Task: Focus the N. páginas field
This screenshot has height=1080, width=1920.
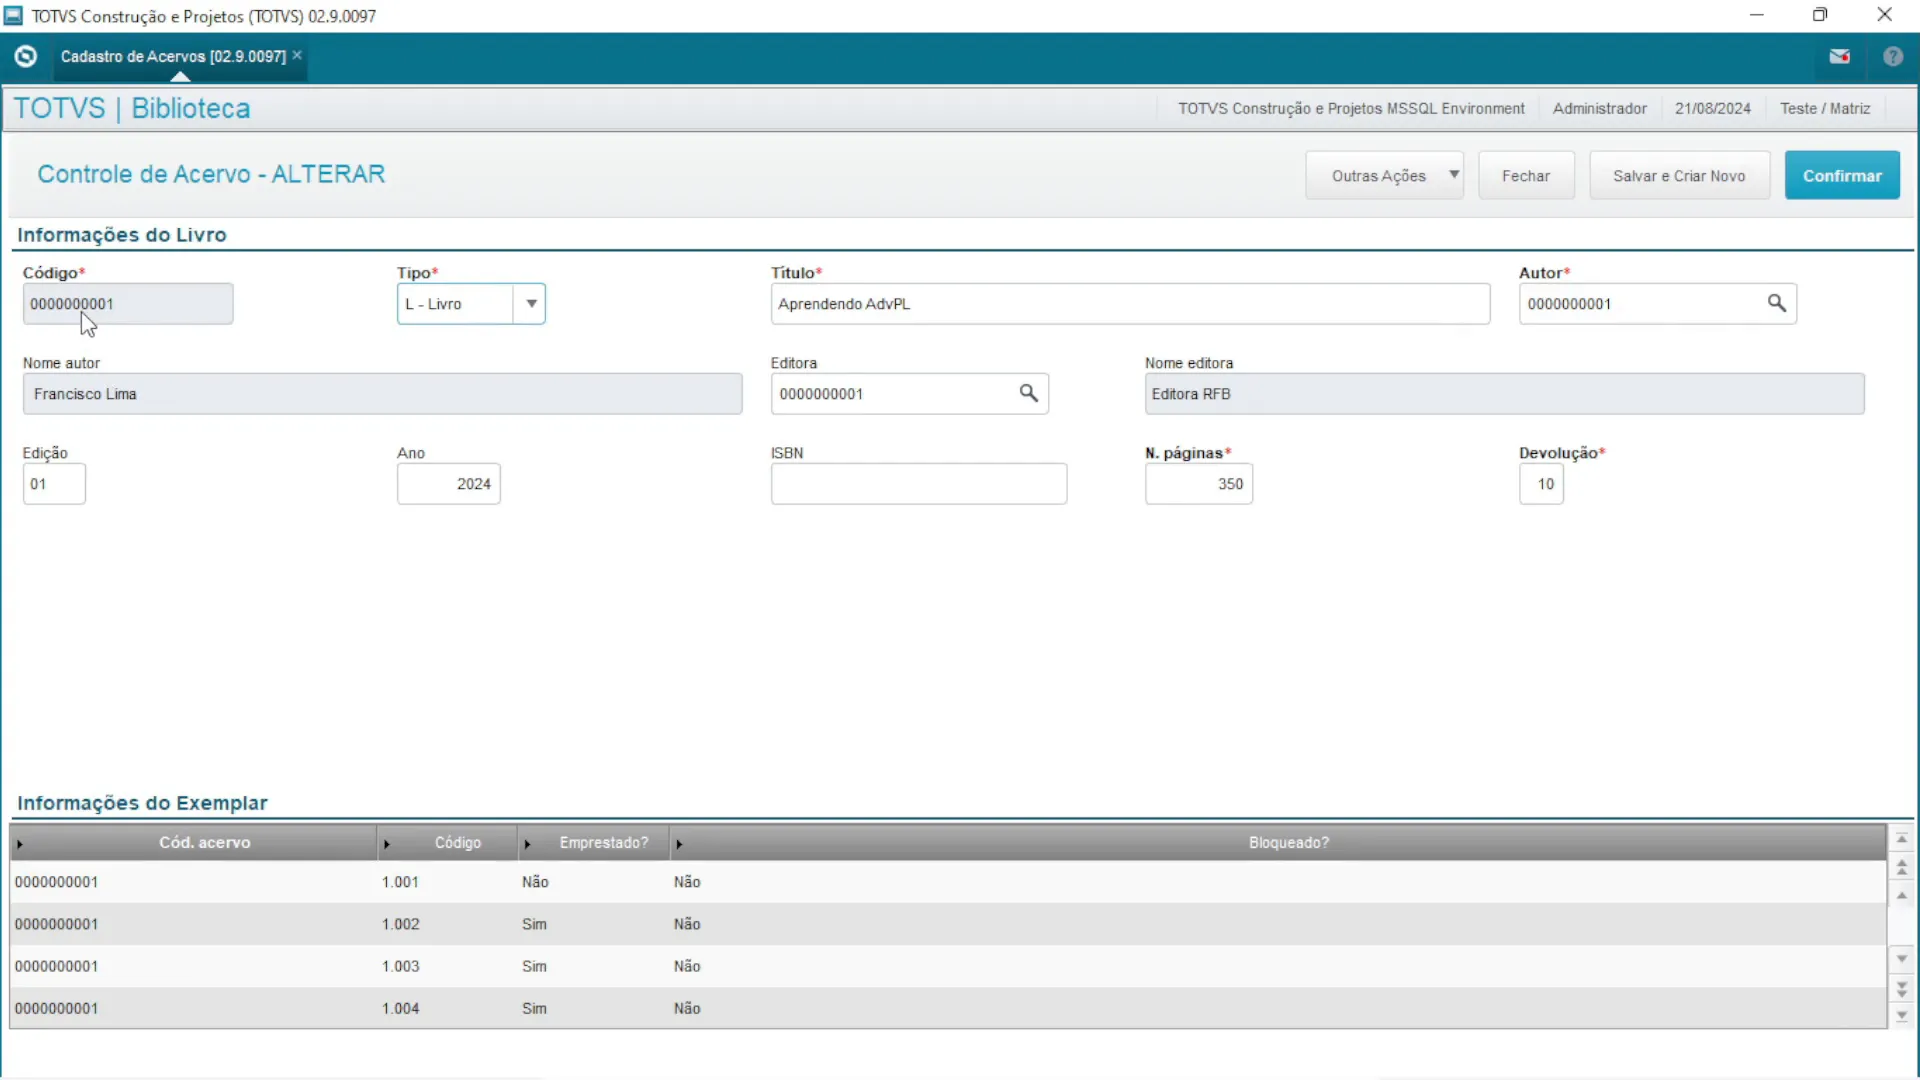Action: pyautogui.click(x=1198, y=483)
